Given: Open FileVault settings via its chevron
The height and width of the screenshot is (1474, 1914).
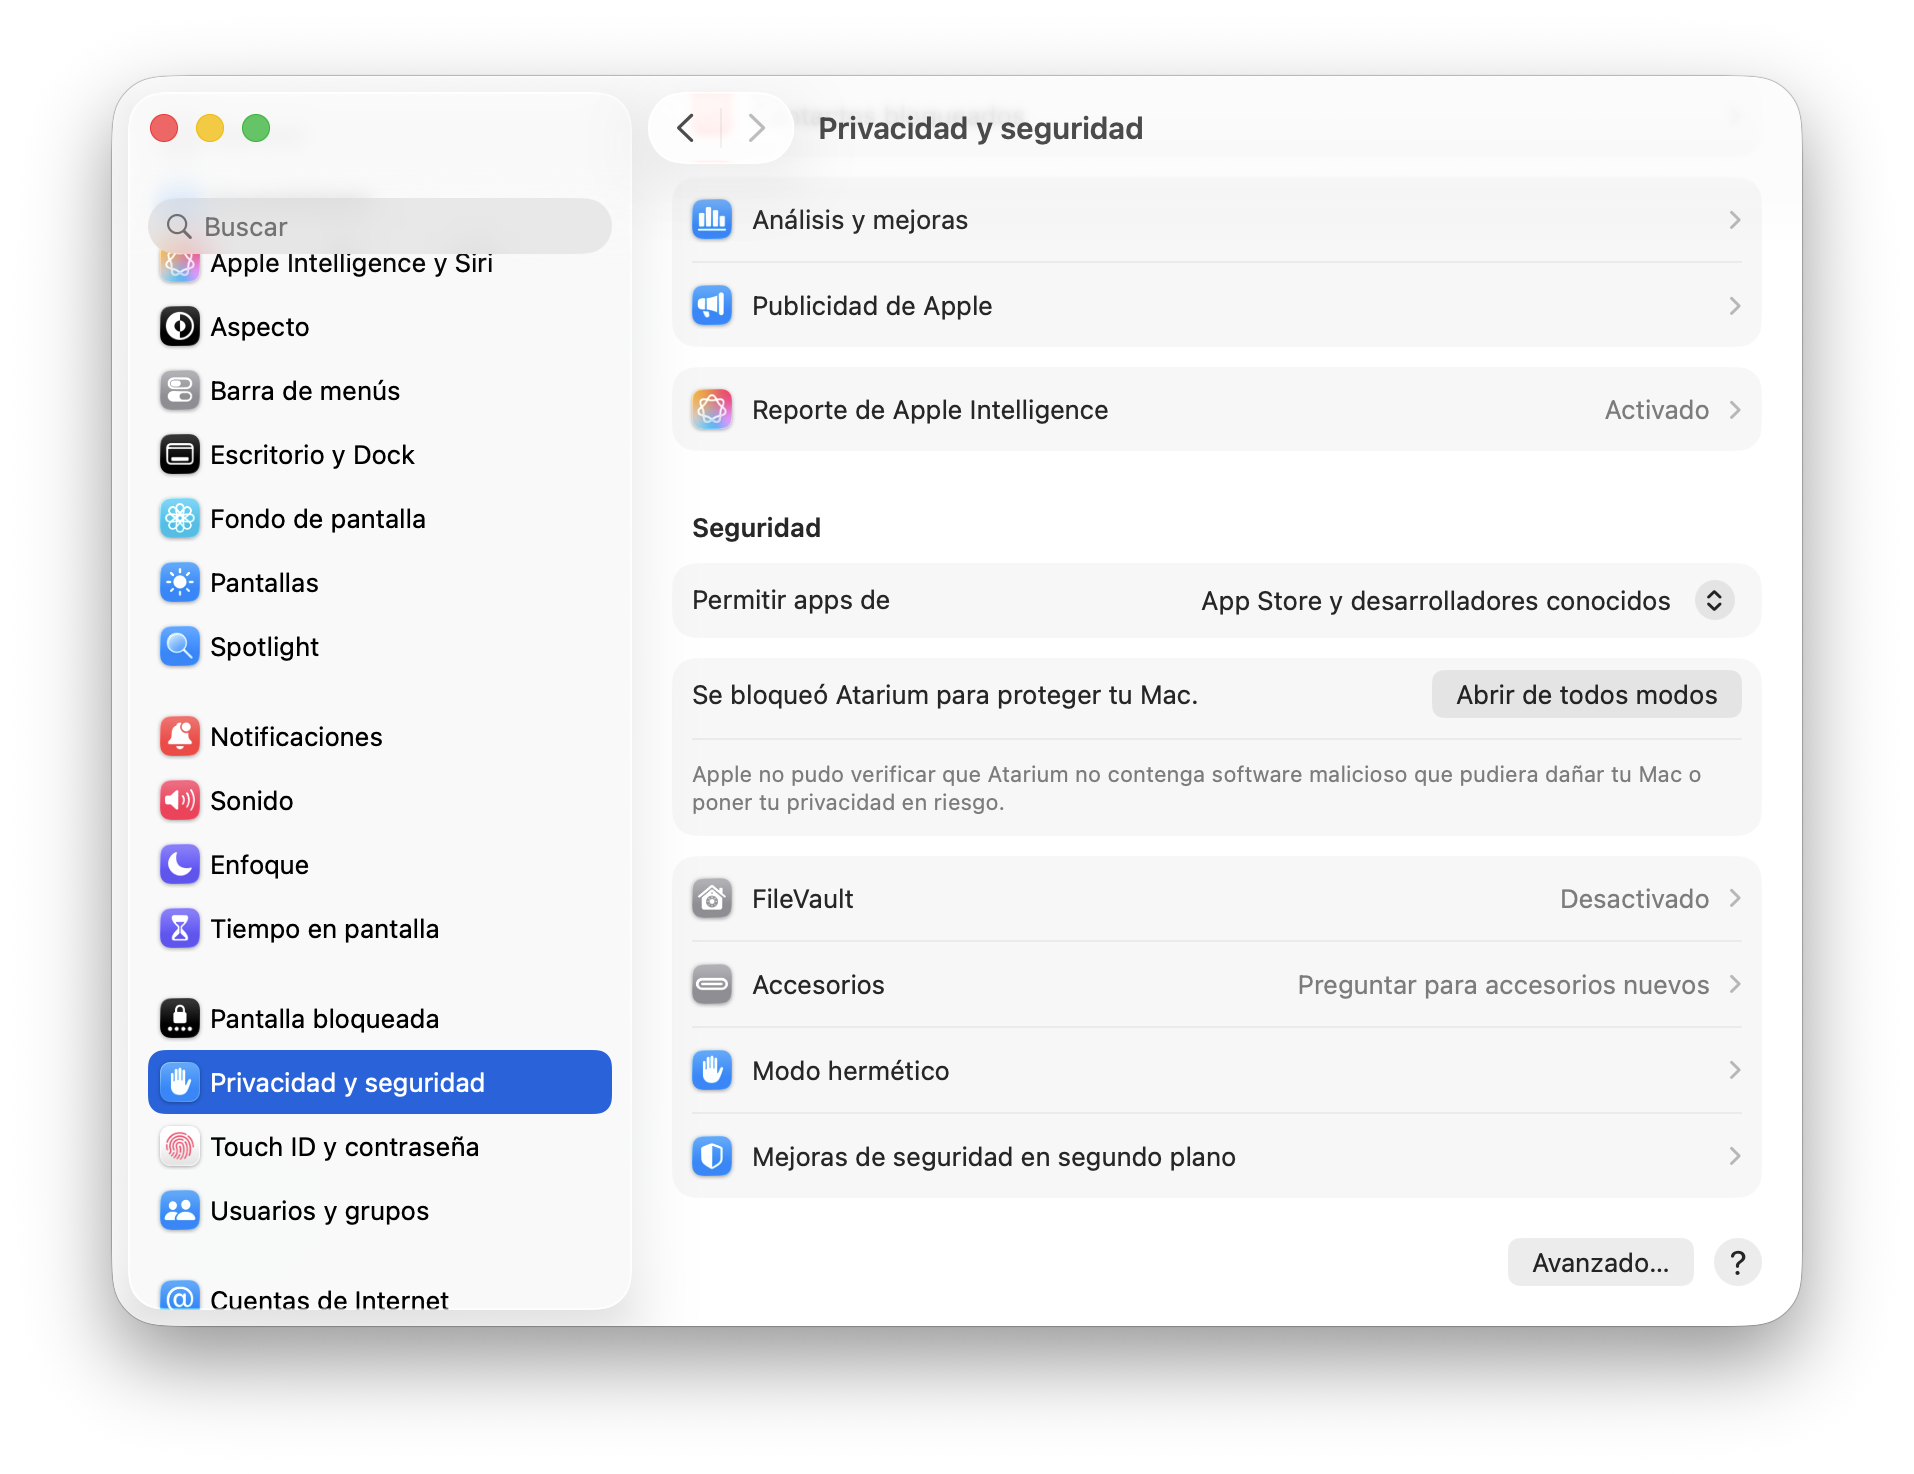Looking at the screenshot, I should pos(1735,899).
